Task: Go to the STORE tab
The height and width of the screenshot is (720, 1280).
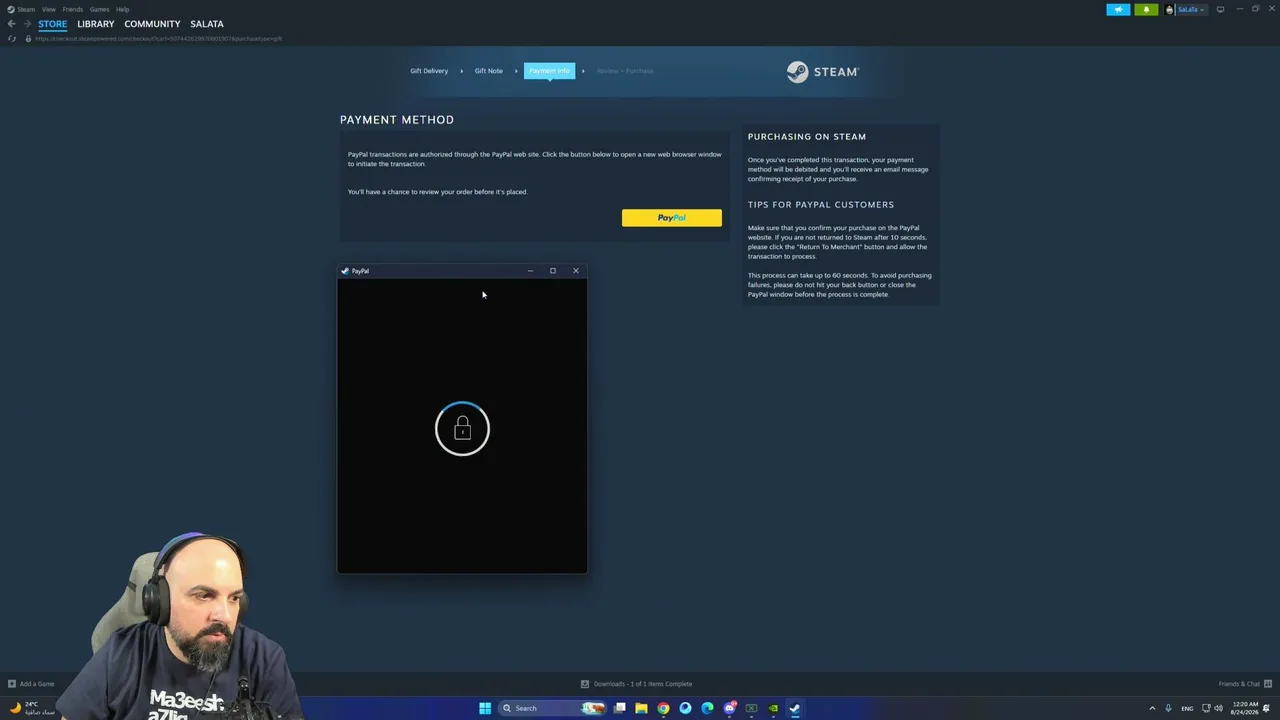Action: 53,24
